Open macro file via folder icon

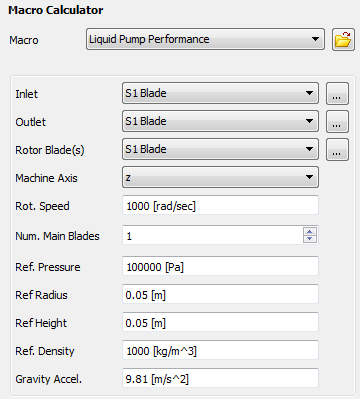[x=343, y=39]
